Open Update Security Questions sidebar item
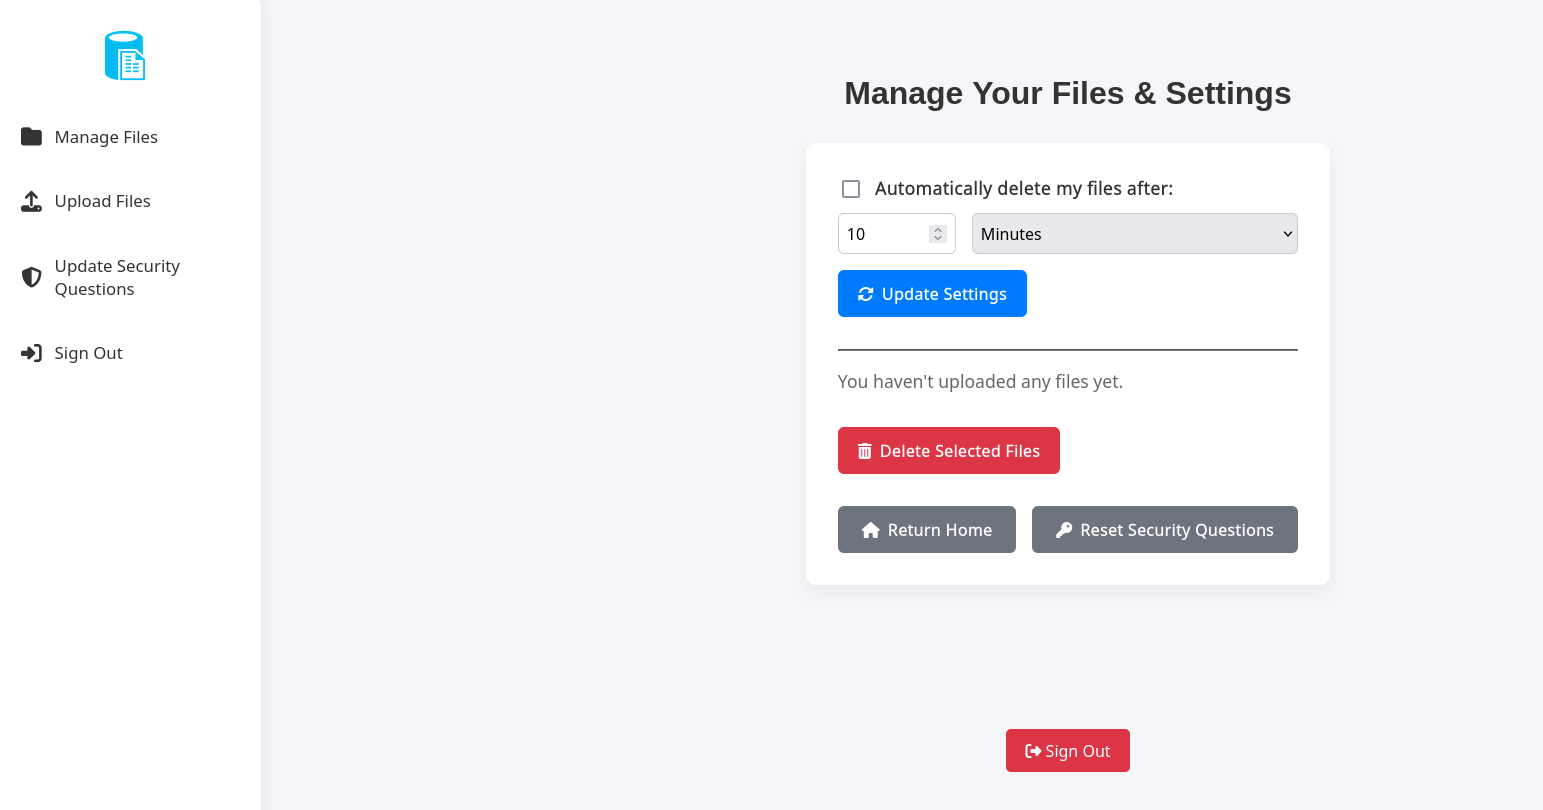Screen dimensions: 1543x810 coord(117,277)
